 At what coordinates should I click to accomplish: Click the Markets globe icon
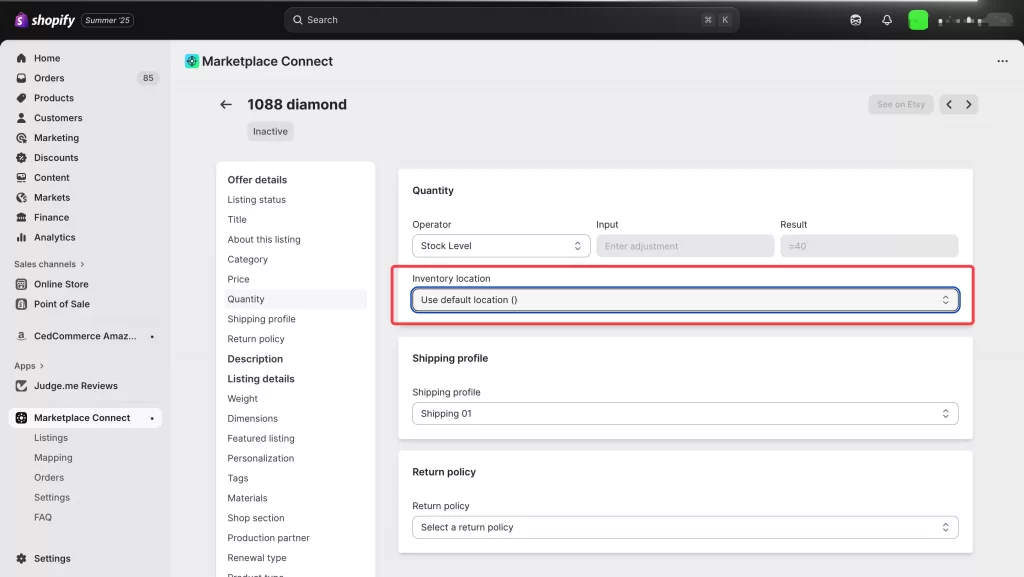(22, 198)
